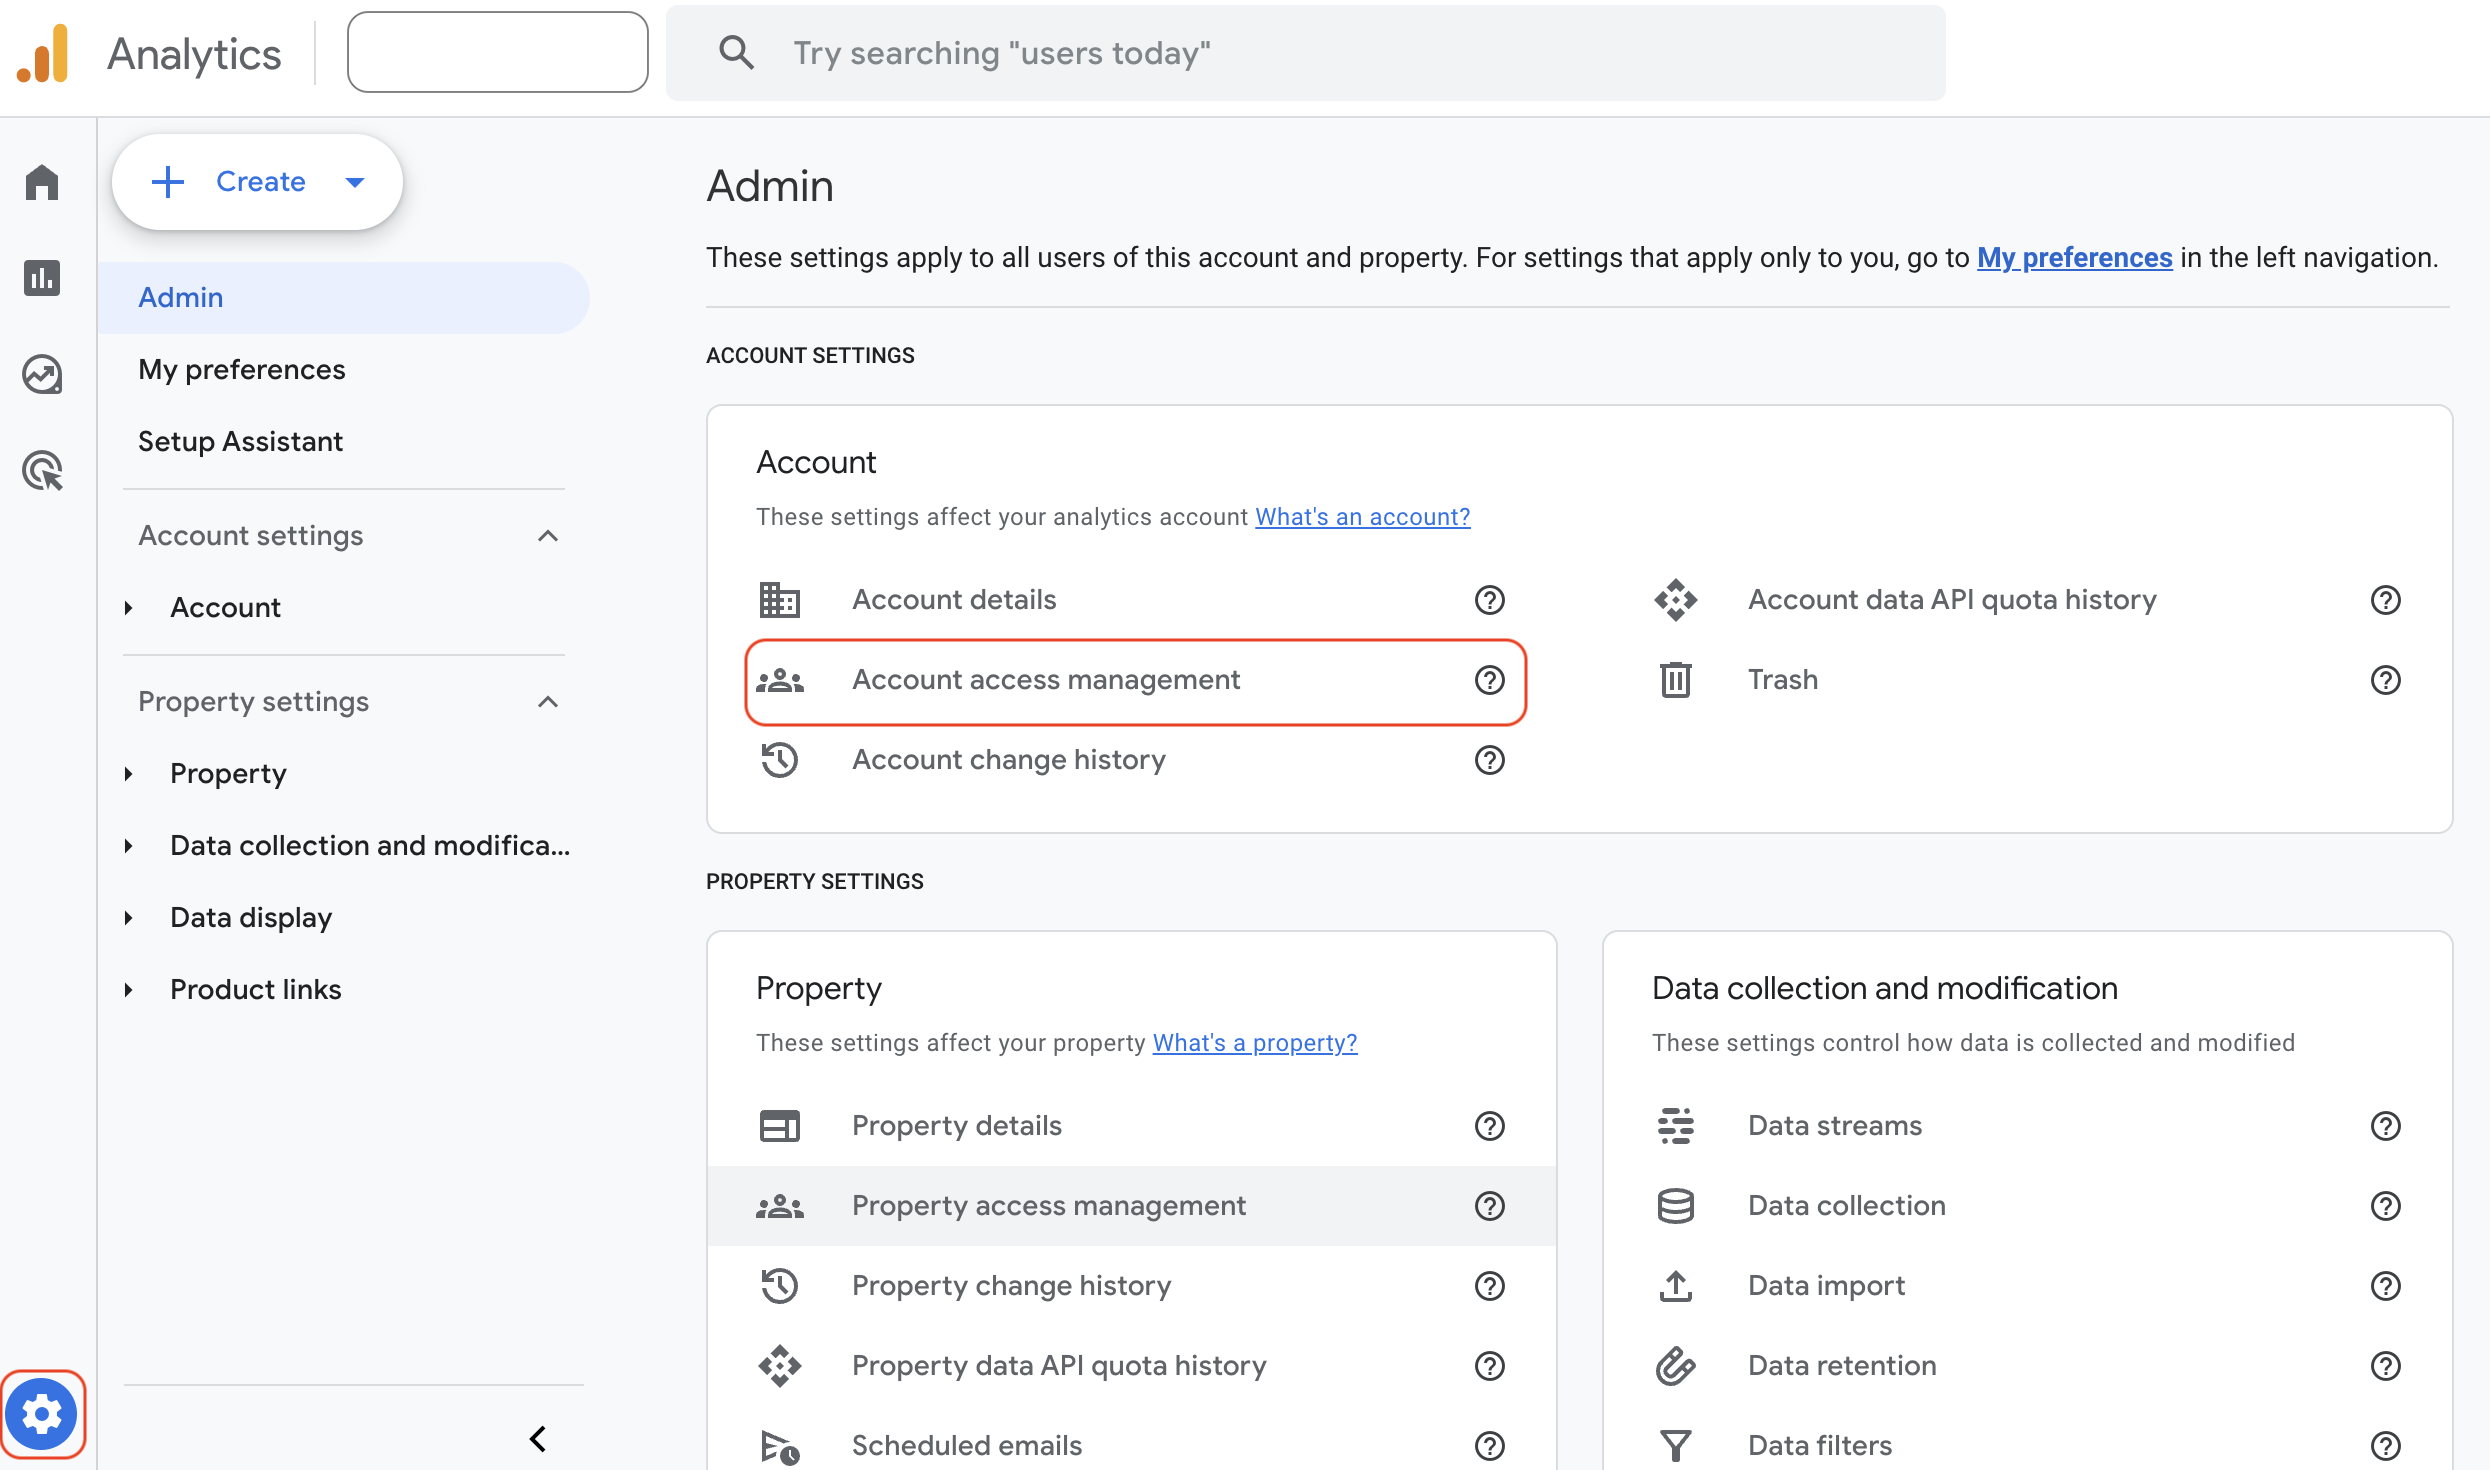Viewport: 2490px width, 1470px height.
Task: Collapse the Property settings section
Action: [x=547, y=702]
